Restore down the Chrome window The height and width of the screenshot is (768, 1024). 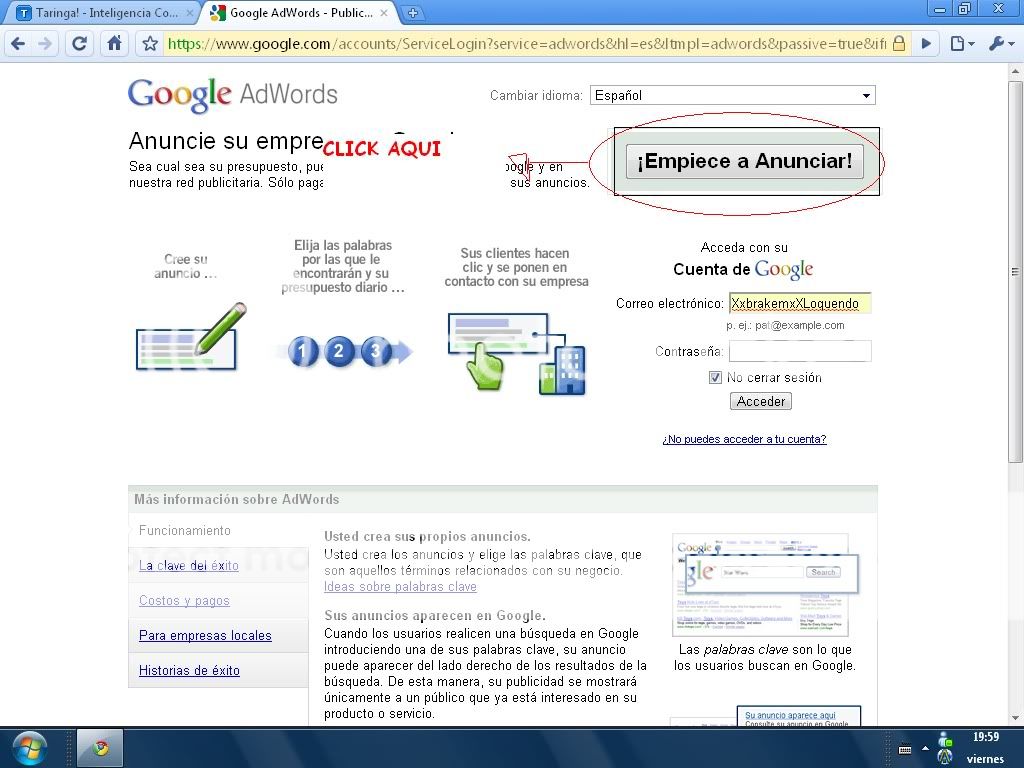965,9
